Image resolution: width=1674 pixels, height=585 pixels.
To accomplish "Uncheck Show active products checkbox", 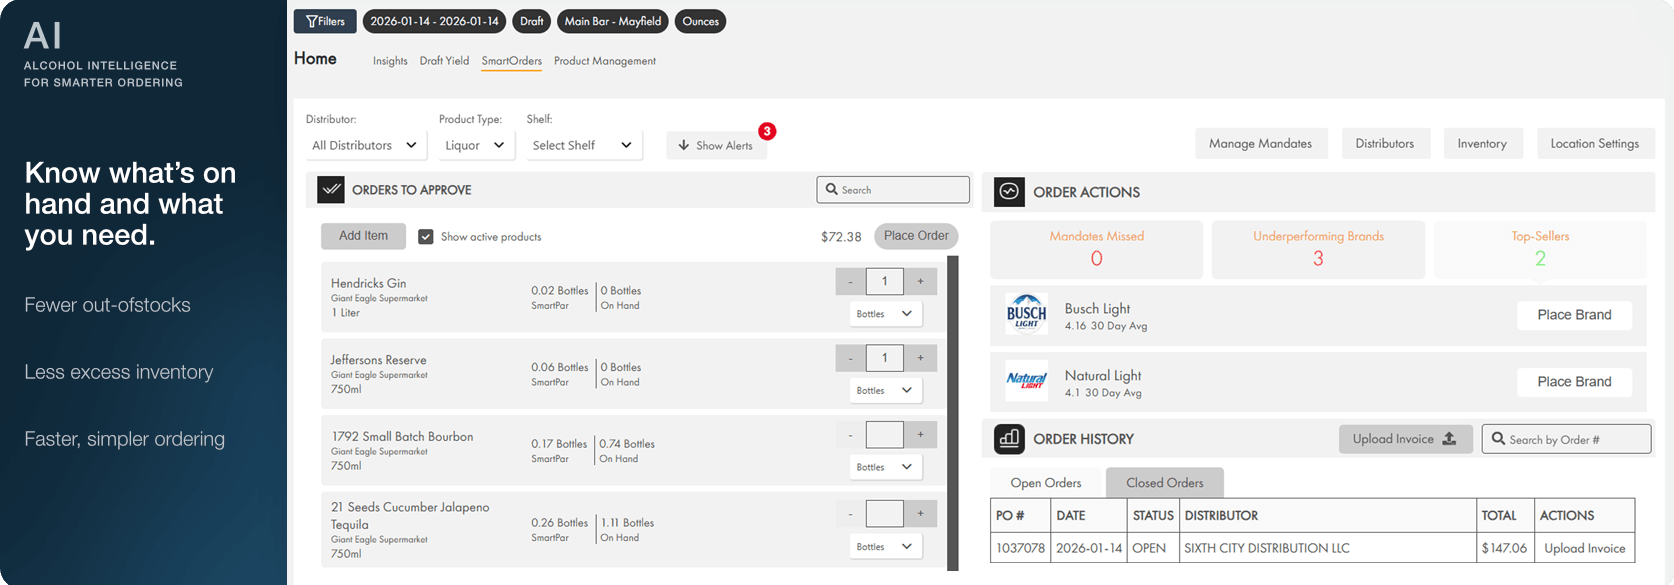I will point(426,237).
